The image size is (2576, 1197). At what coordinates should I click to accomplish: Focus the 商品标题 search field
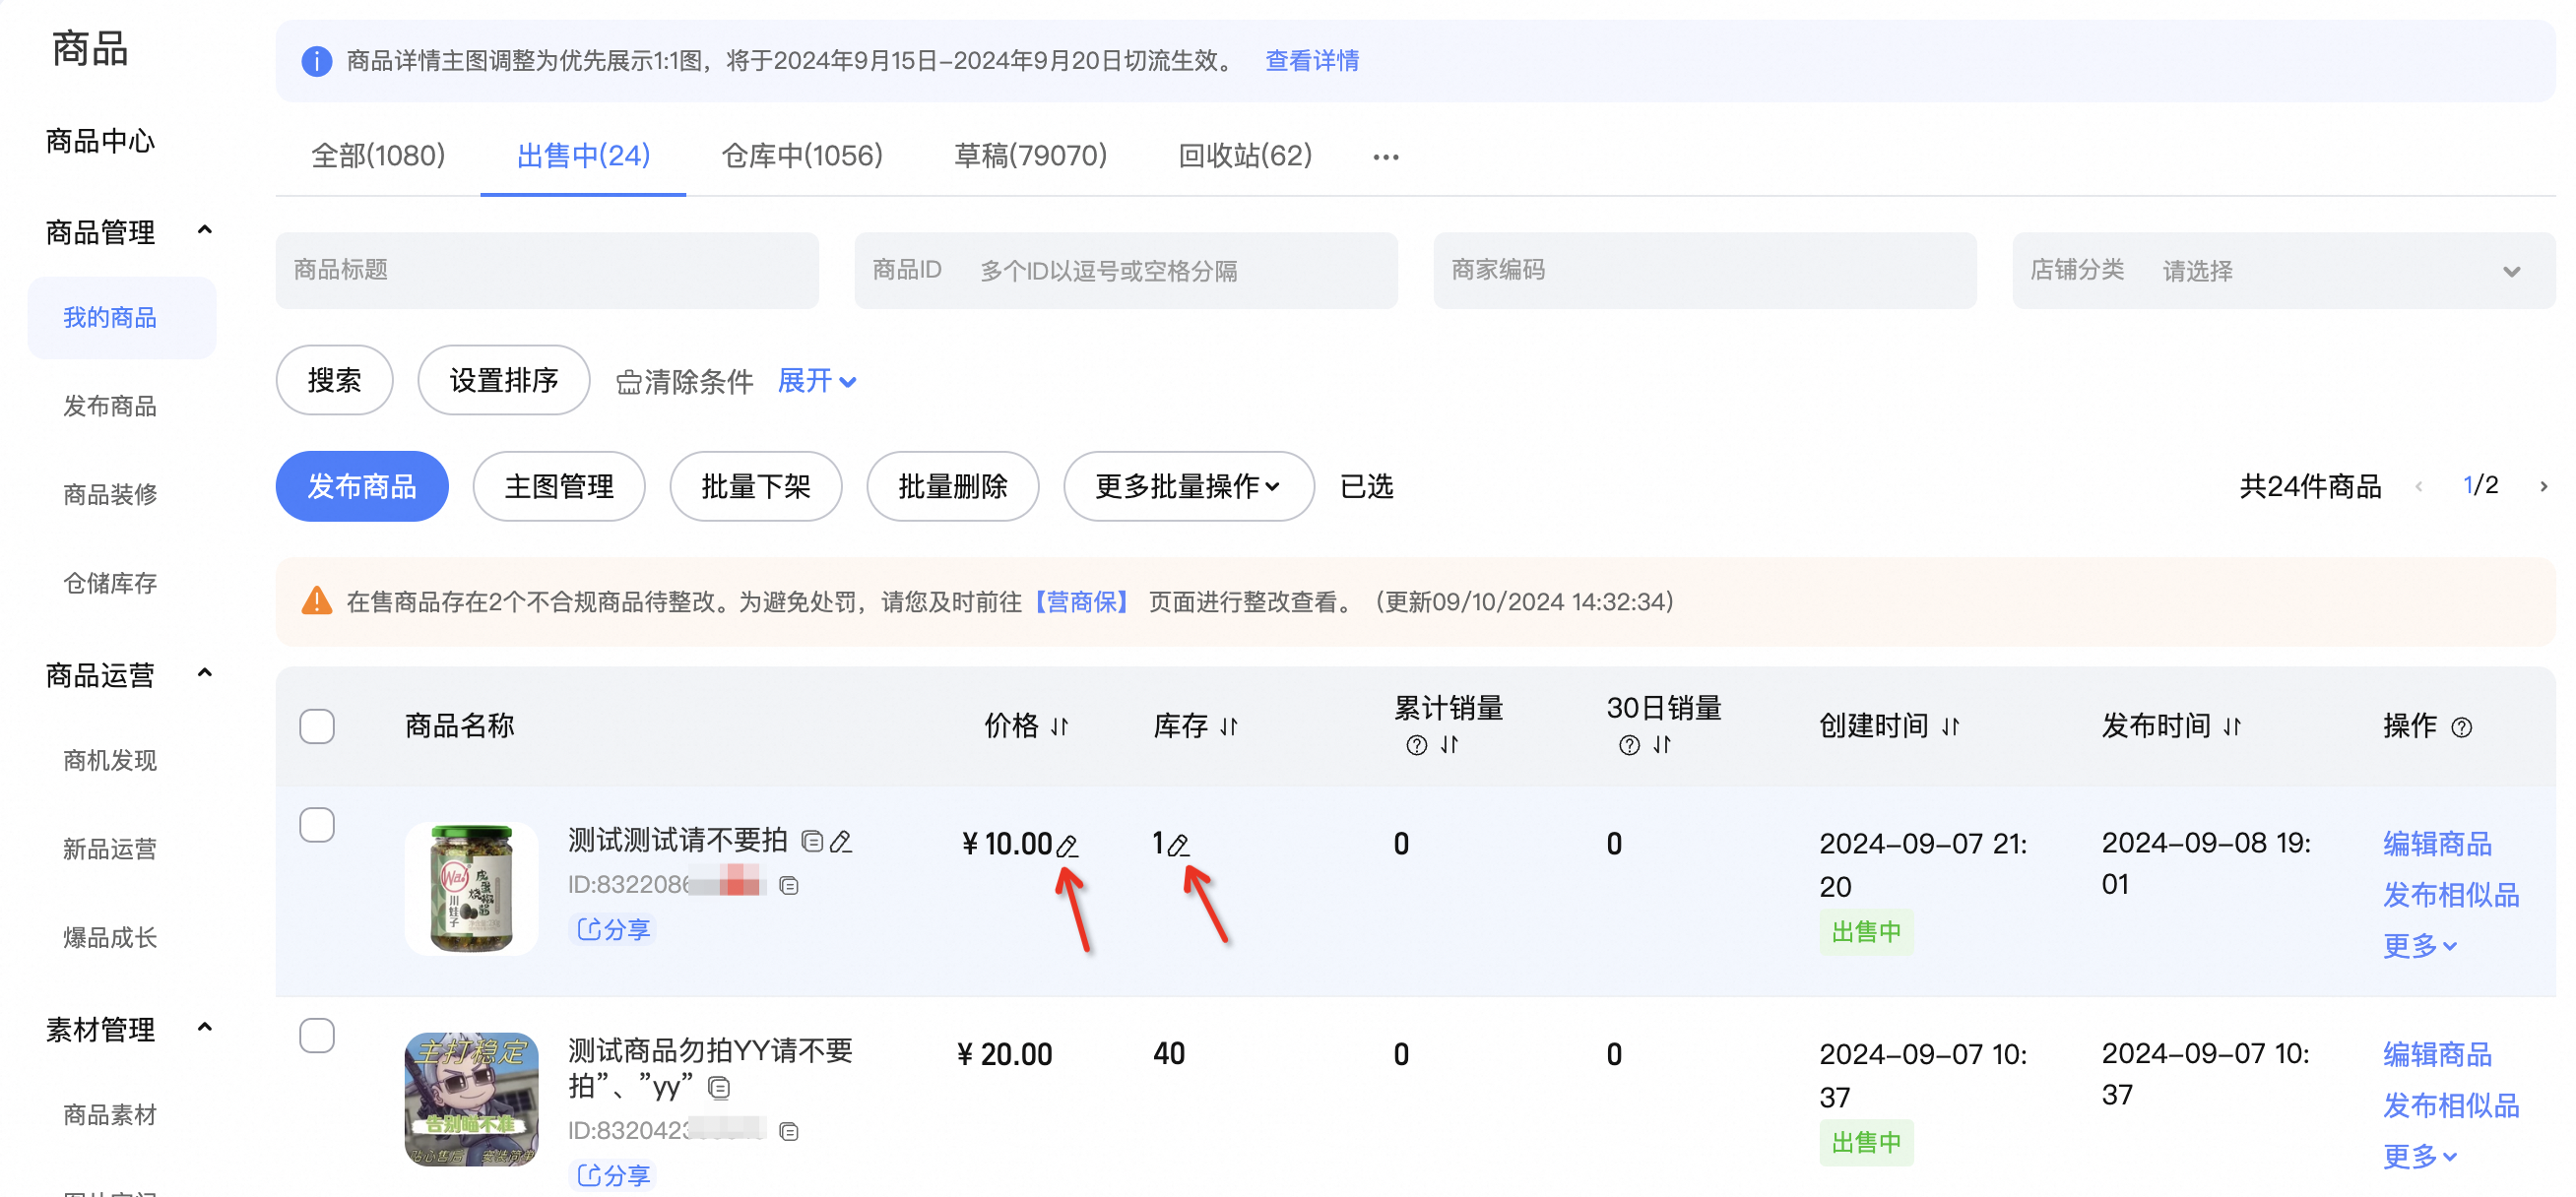click(547, 271)
